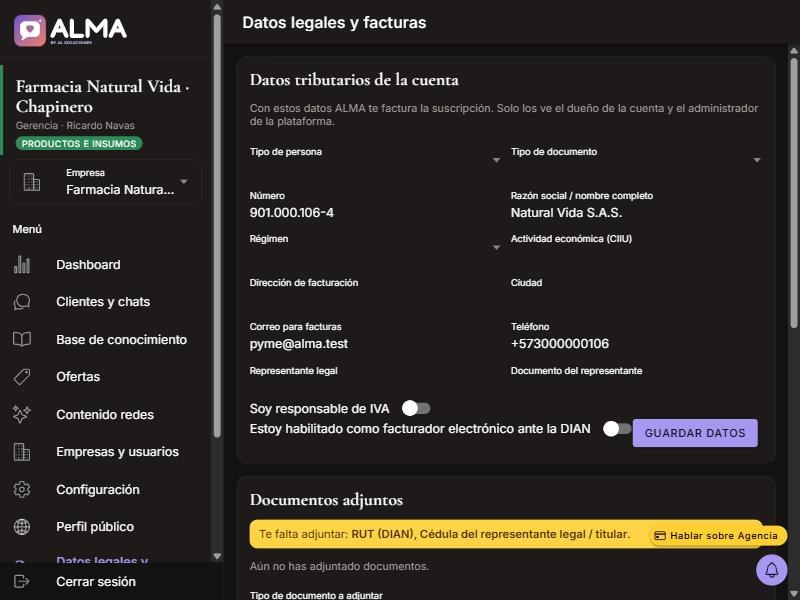
Task: Click the Configuración gear icon
Action: [21, 489]
